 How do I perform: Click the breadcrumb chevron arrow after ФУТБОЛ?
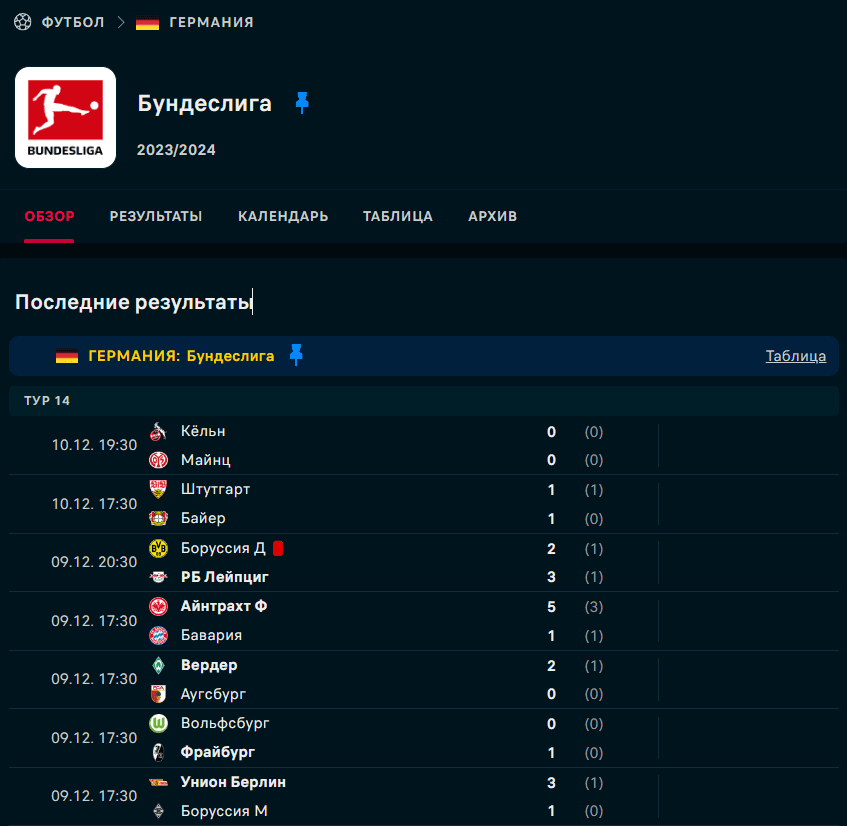click(121, 22)
